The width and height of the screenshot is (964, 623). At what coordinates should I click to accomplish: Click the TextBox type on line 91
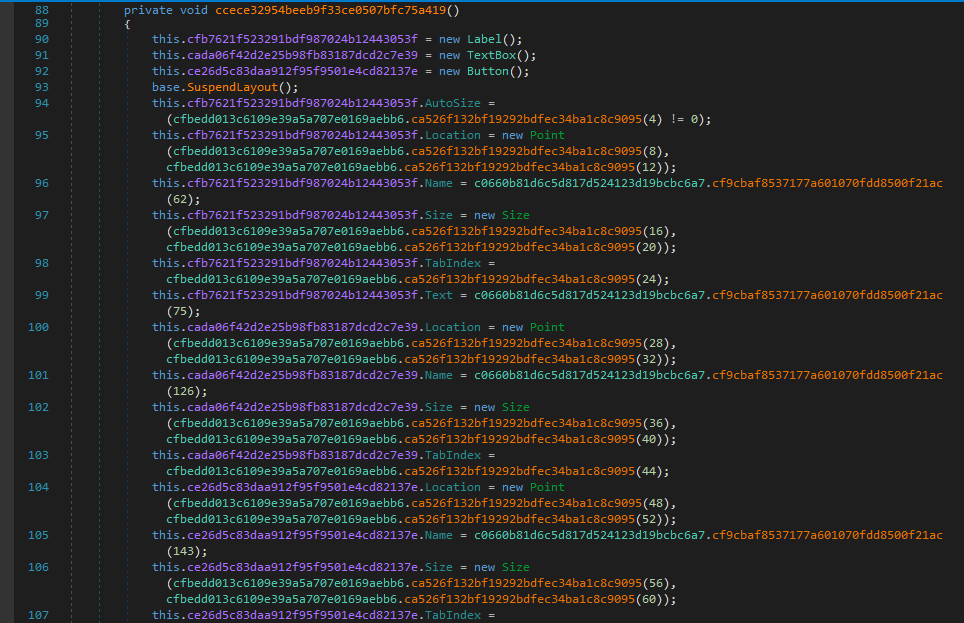(x=491, y=55)
